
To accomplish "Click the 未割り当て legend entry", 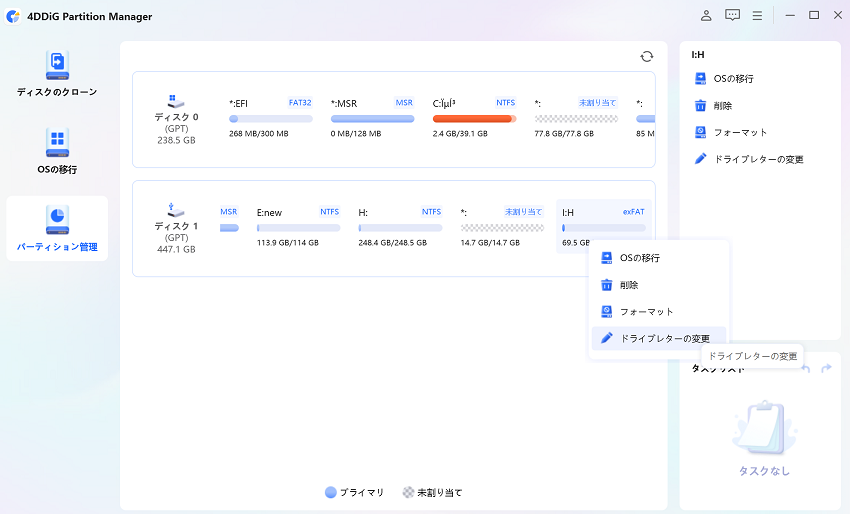I will click(x=432, y=492).
